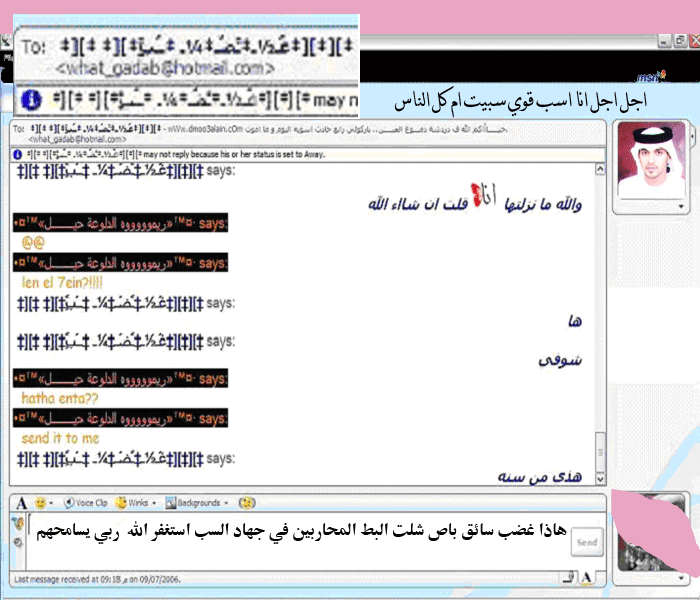Image resolution: width=700 pixels, height=600 pixels.
Task: Click the 'status is set to Away' notice
Action: coord(235,154)
